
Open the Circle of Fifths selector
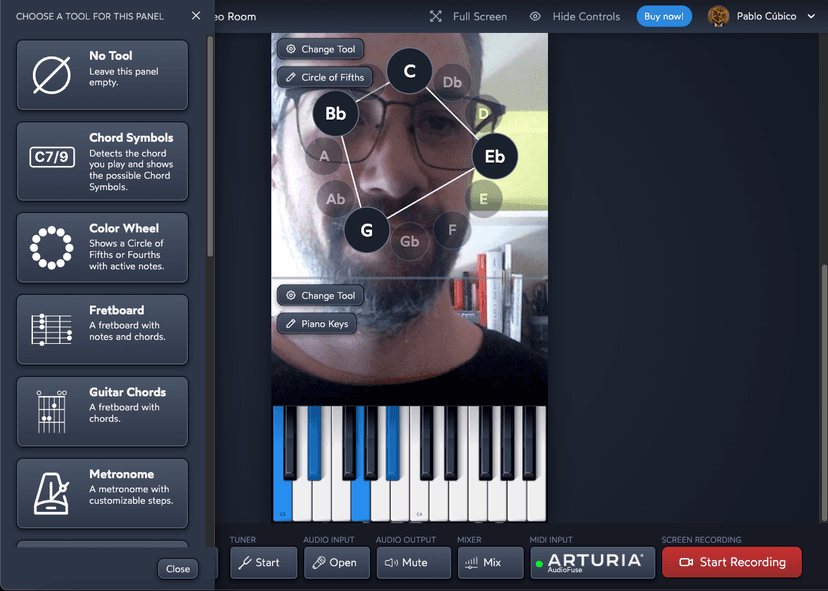coord(324,77)
